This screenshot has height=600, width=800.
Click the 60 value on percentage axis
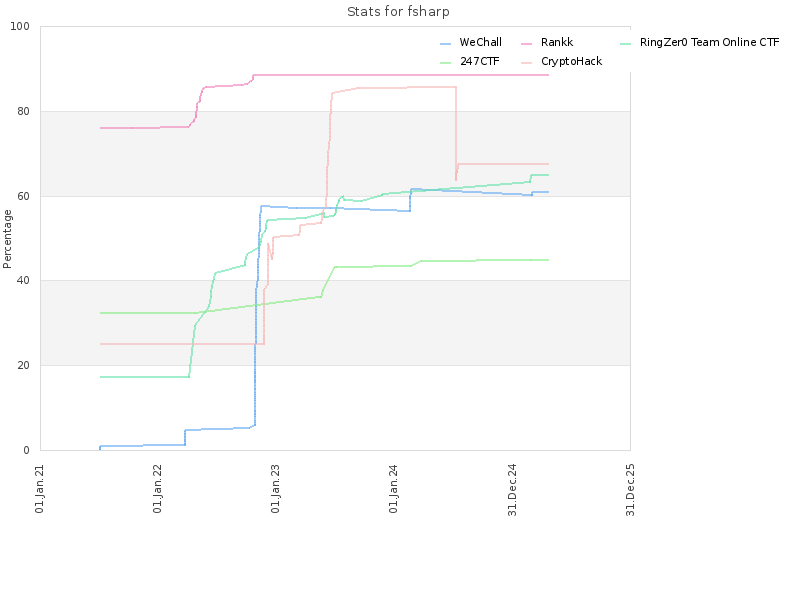tap(23, 196)
